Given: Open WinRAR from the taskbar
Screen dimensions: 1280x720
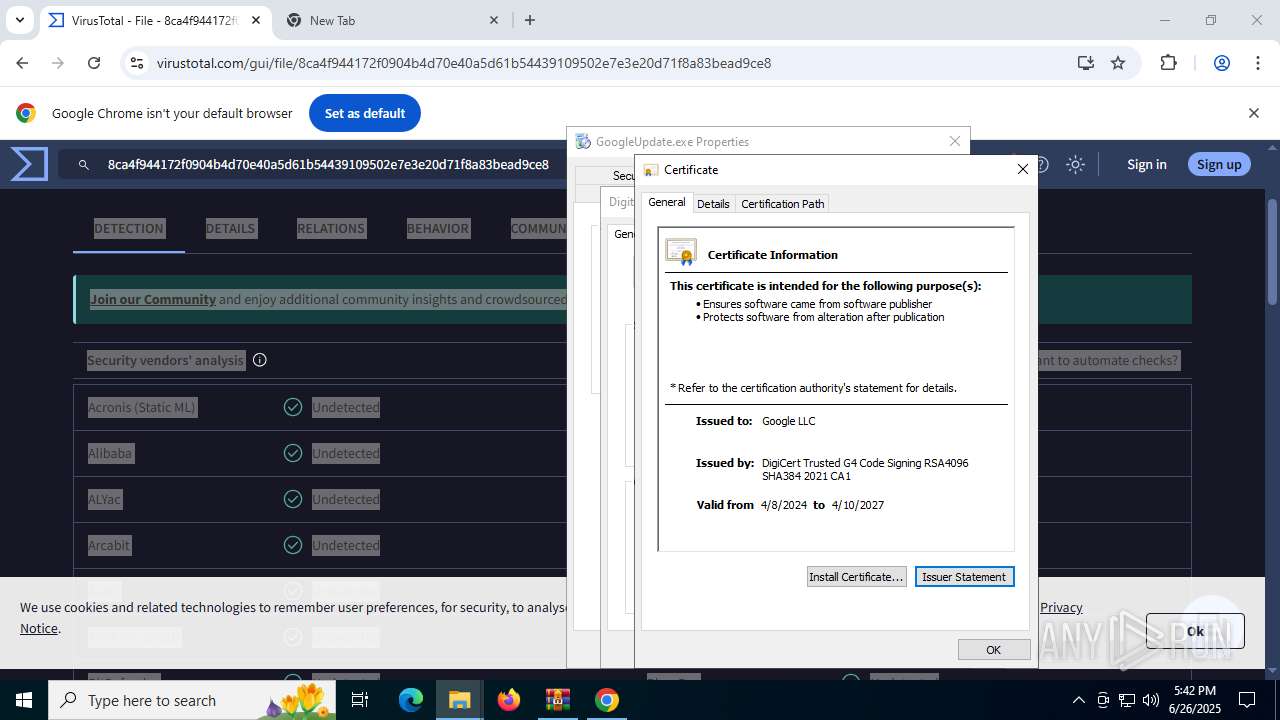Looking at the screenshot, I should (x=558, y=700).
